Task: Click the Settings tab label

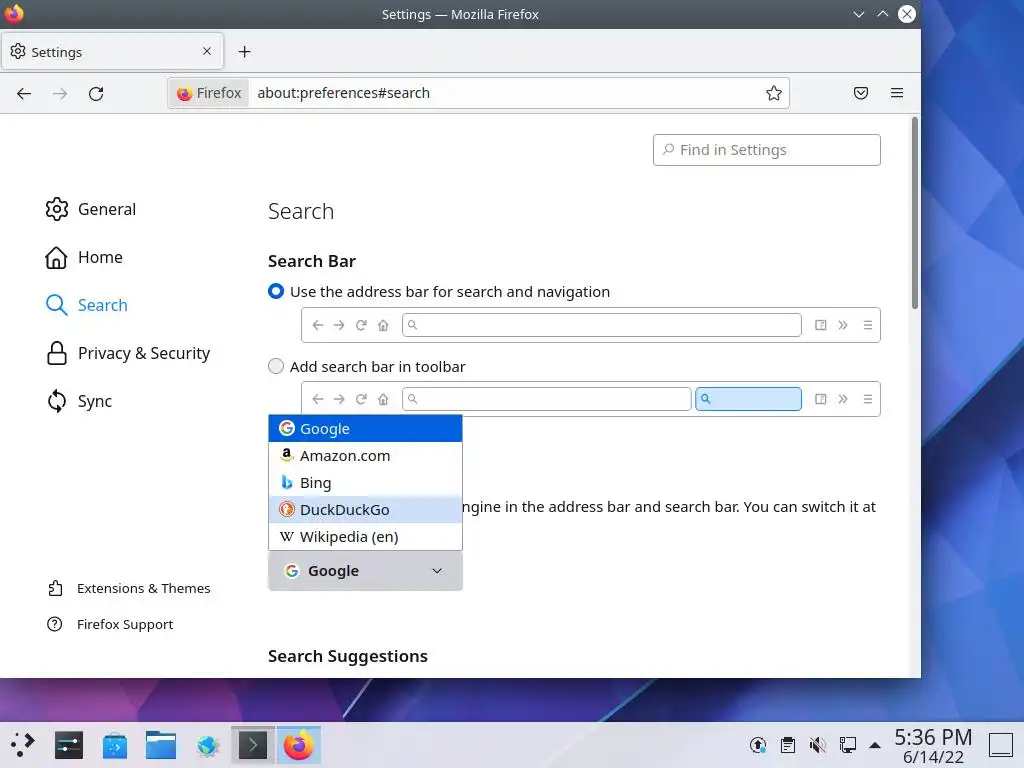Action: (x=57, y=52)
